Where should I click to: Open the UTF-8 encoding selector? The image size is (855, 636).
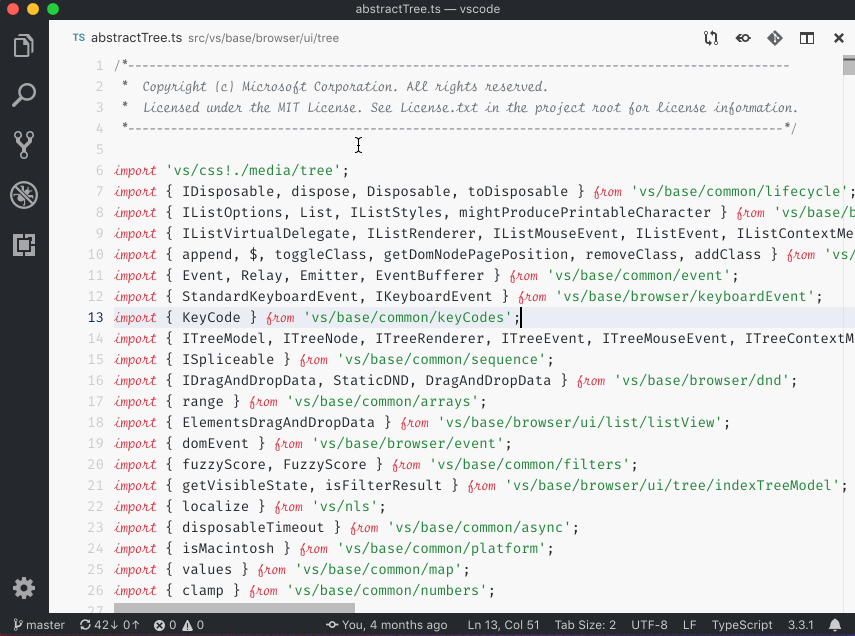tap(649, 624)
